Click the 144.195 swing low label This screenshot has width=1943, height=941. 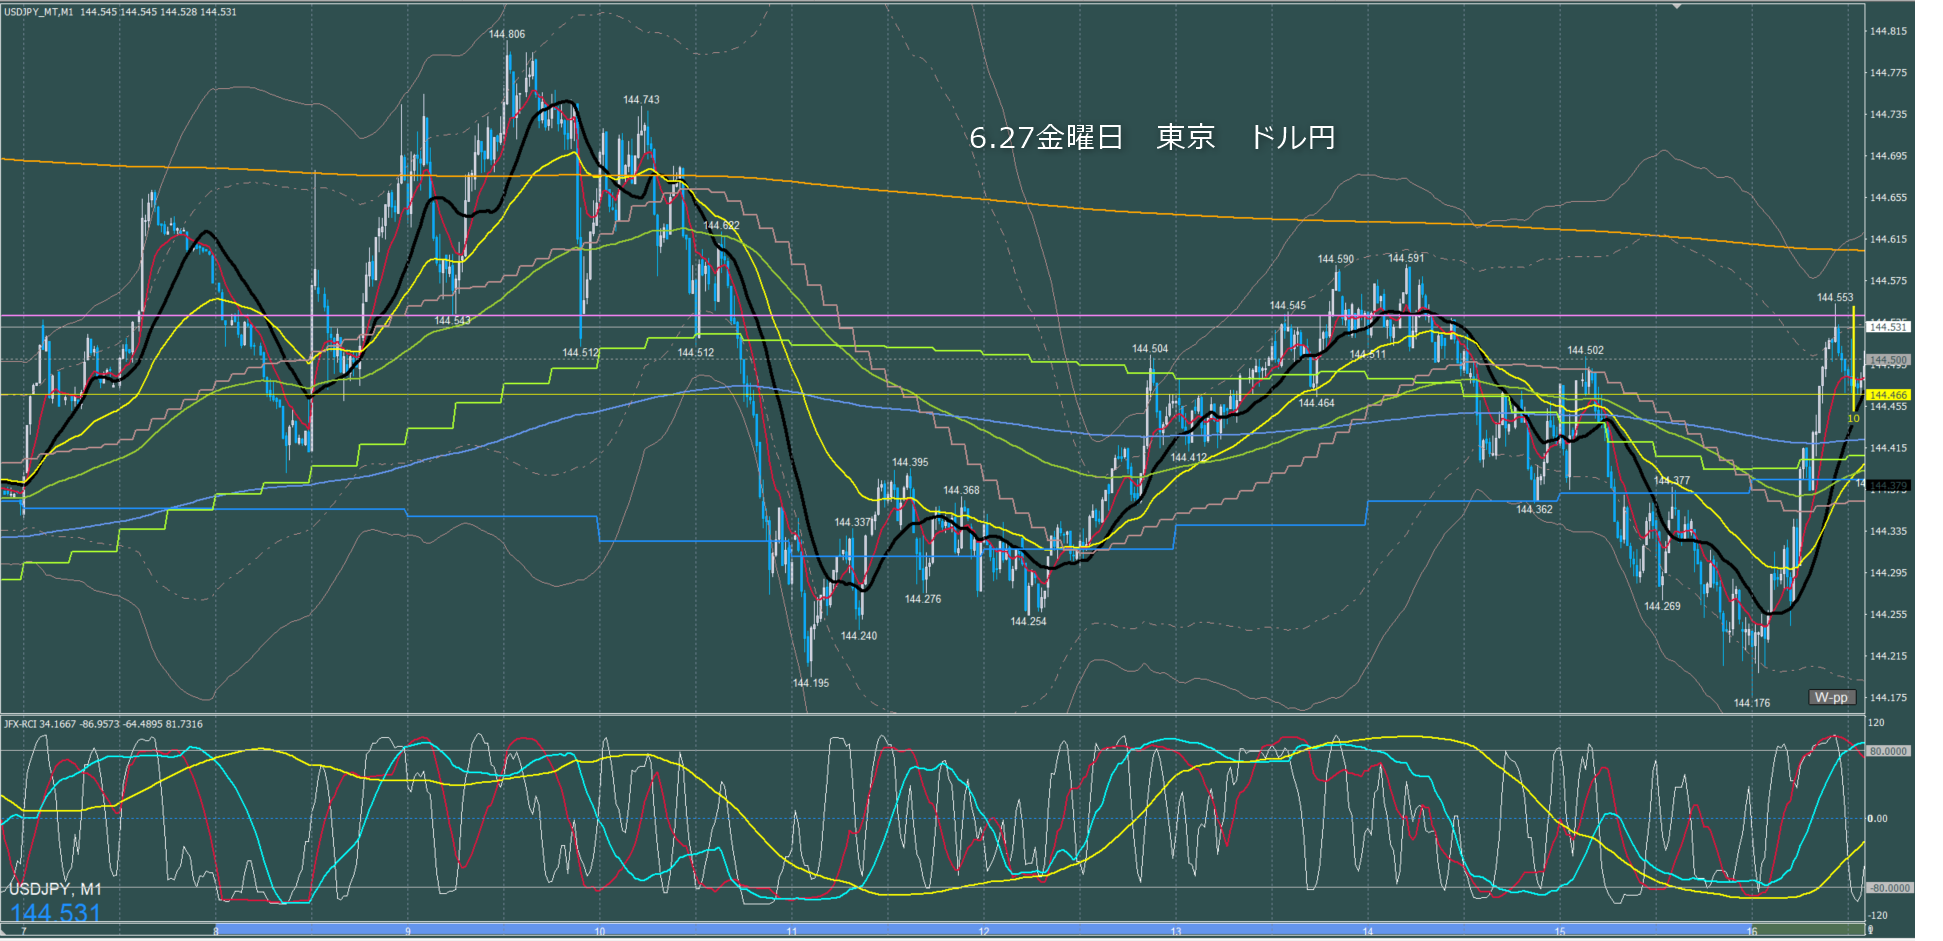[811, 683]
